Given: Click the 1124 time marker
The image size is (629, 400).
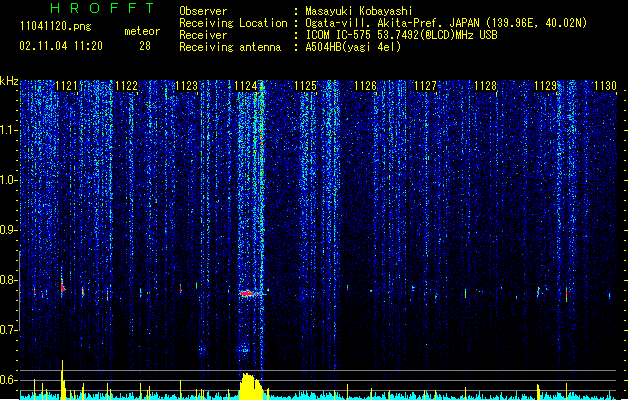Looking at the screenshot, I should [246, 86].
